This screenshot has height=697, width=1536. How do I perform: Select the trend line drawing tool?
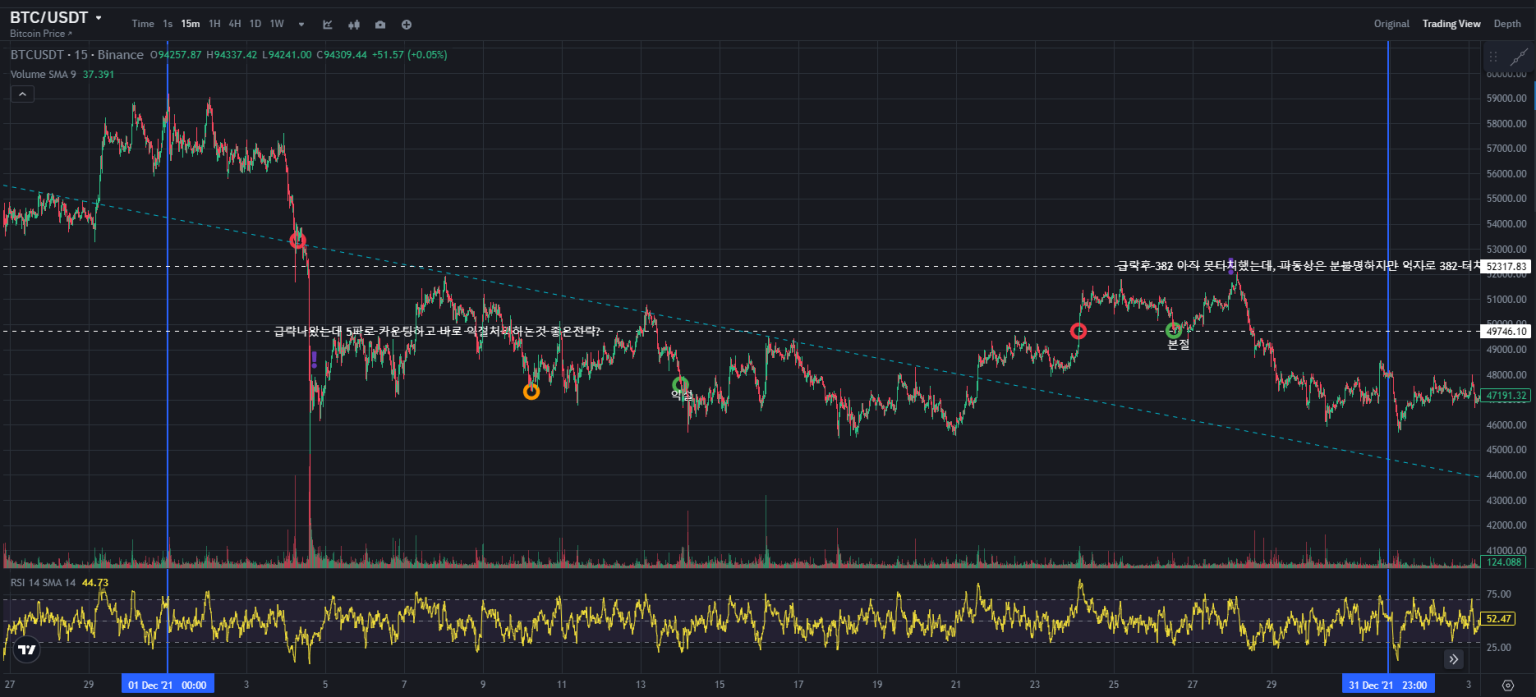[1518, 57]
